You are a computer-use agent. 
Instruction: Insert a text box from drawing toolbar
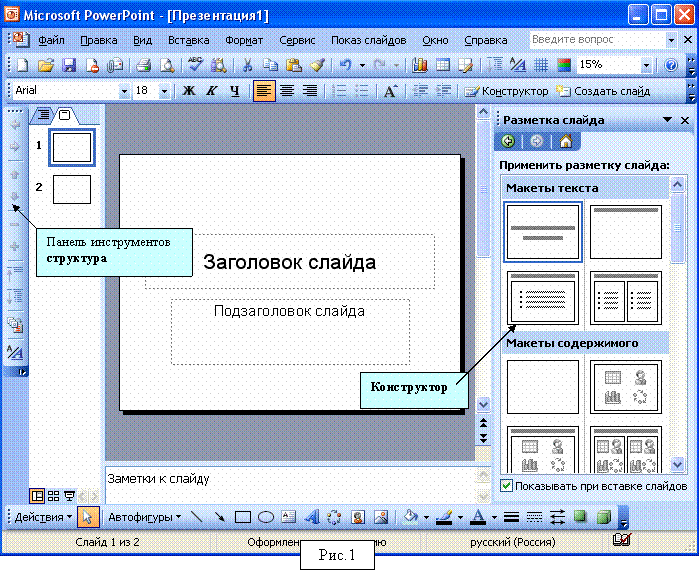289,517
